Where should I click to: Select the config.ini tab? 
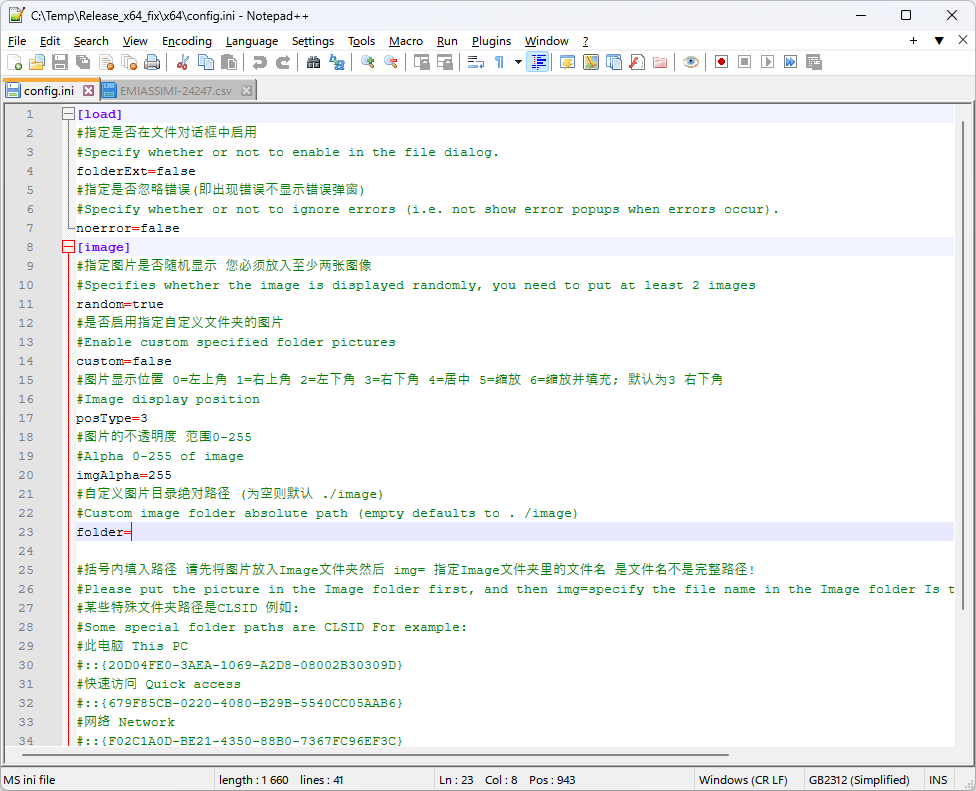click(49, 91)
